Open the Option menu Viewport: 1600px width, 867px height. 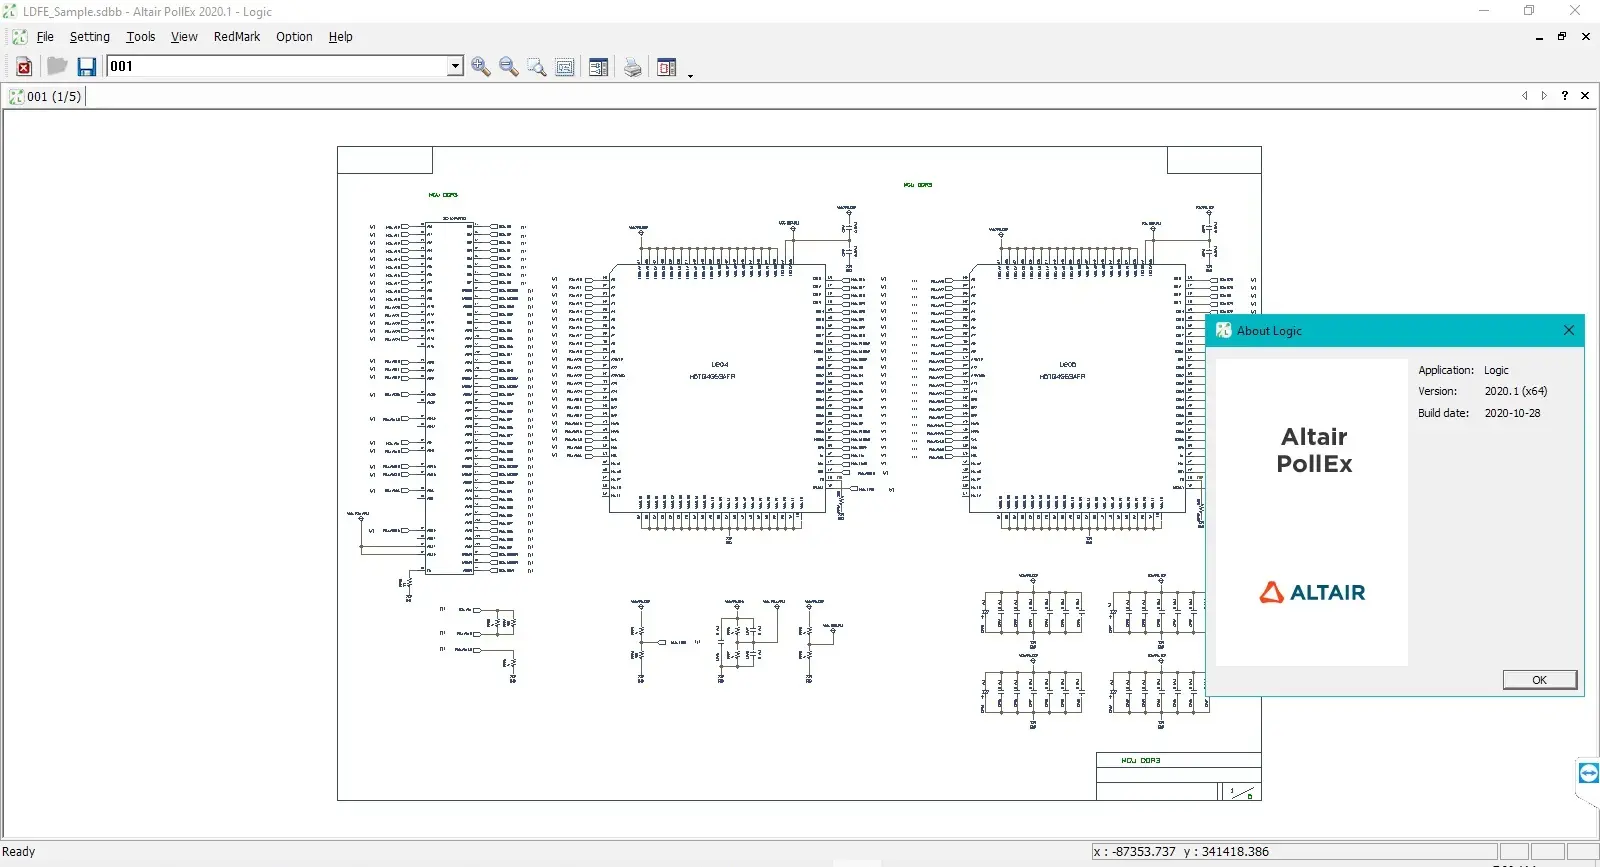click(x=294, y=37)
